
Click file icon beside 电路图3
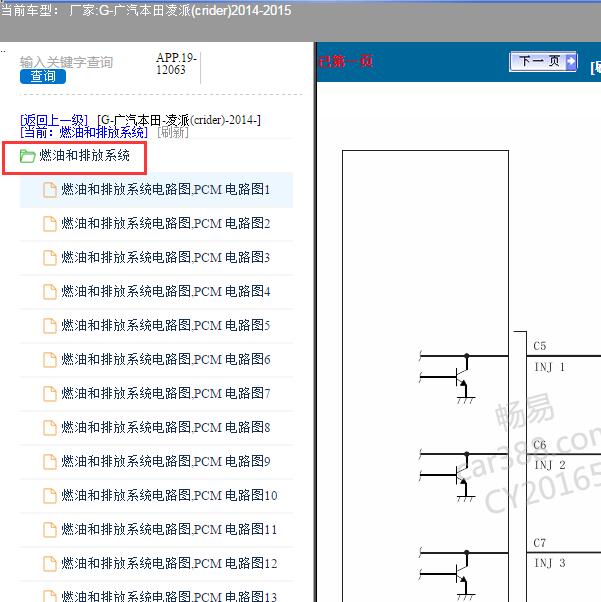[50, 258]
